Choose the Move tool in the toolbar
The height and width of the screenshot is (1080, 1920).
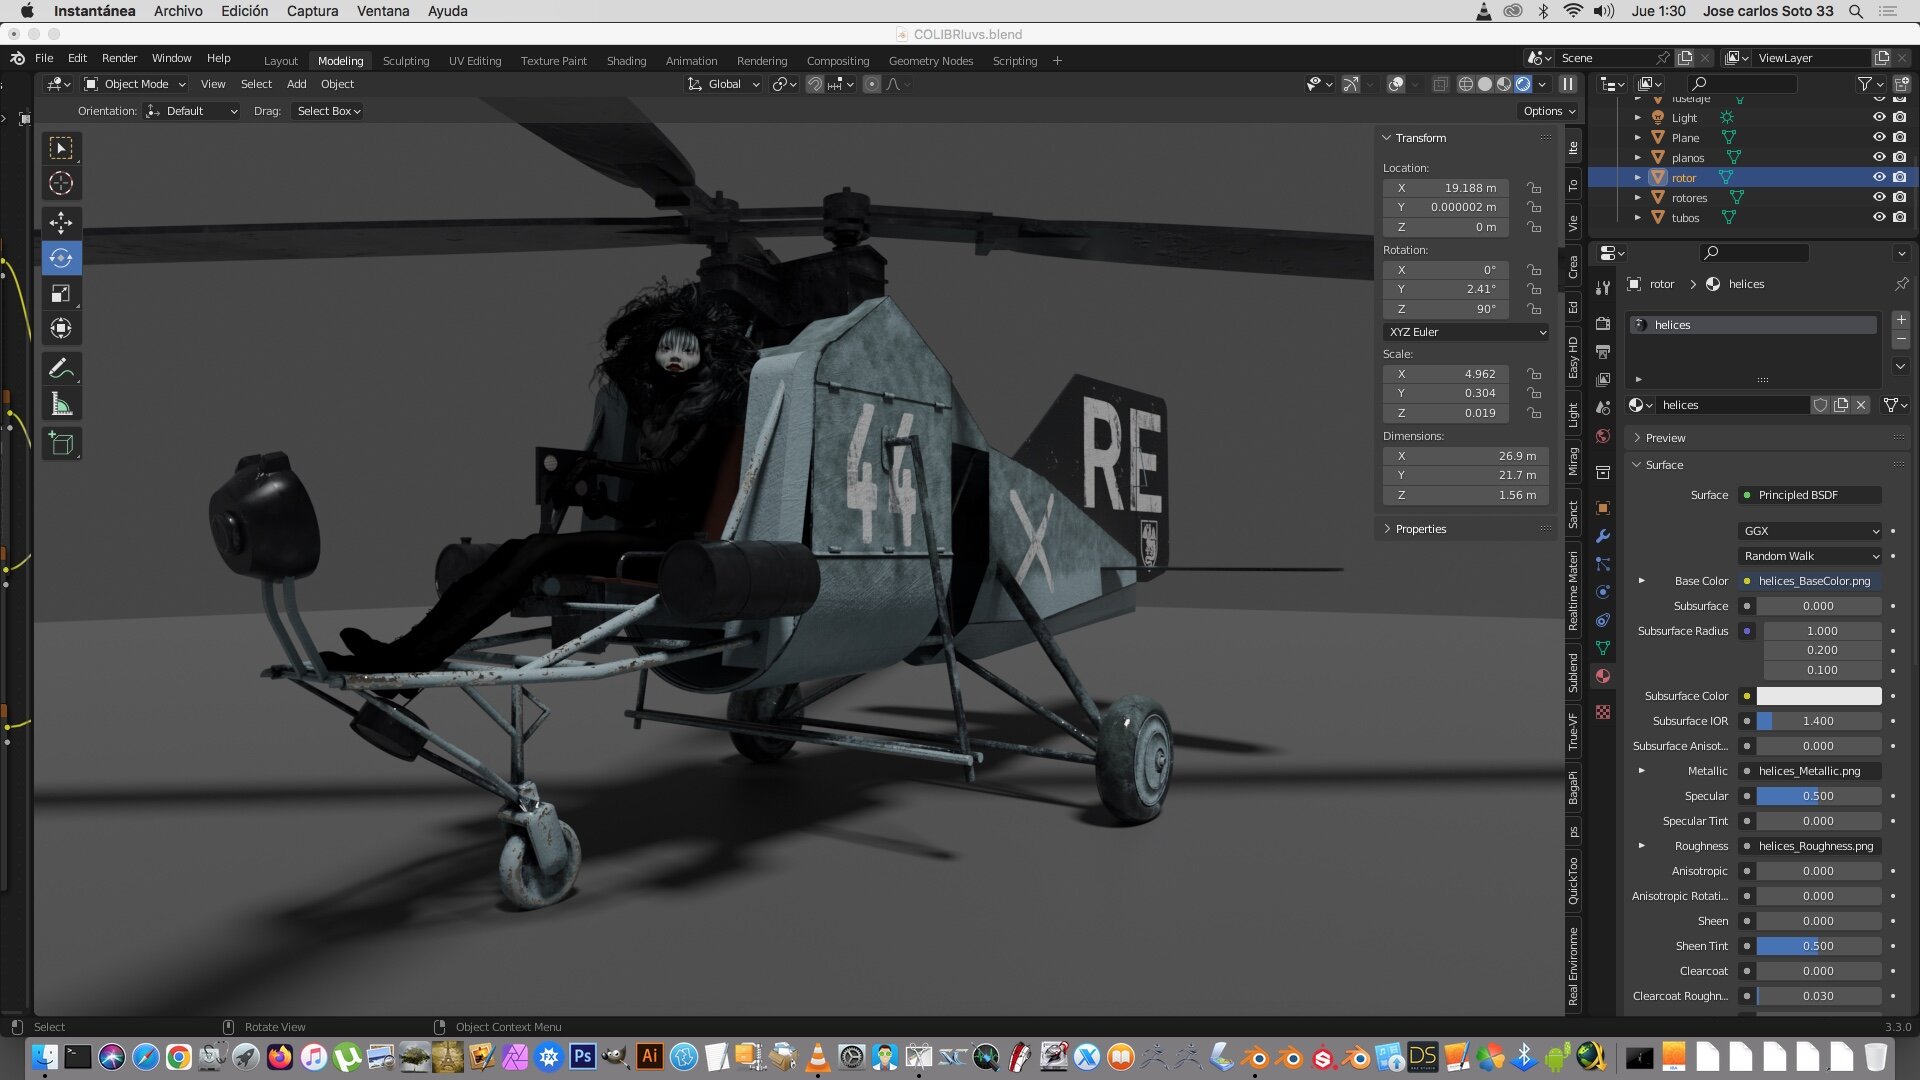[61, 222]
